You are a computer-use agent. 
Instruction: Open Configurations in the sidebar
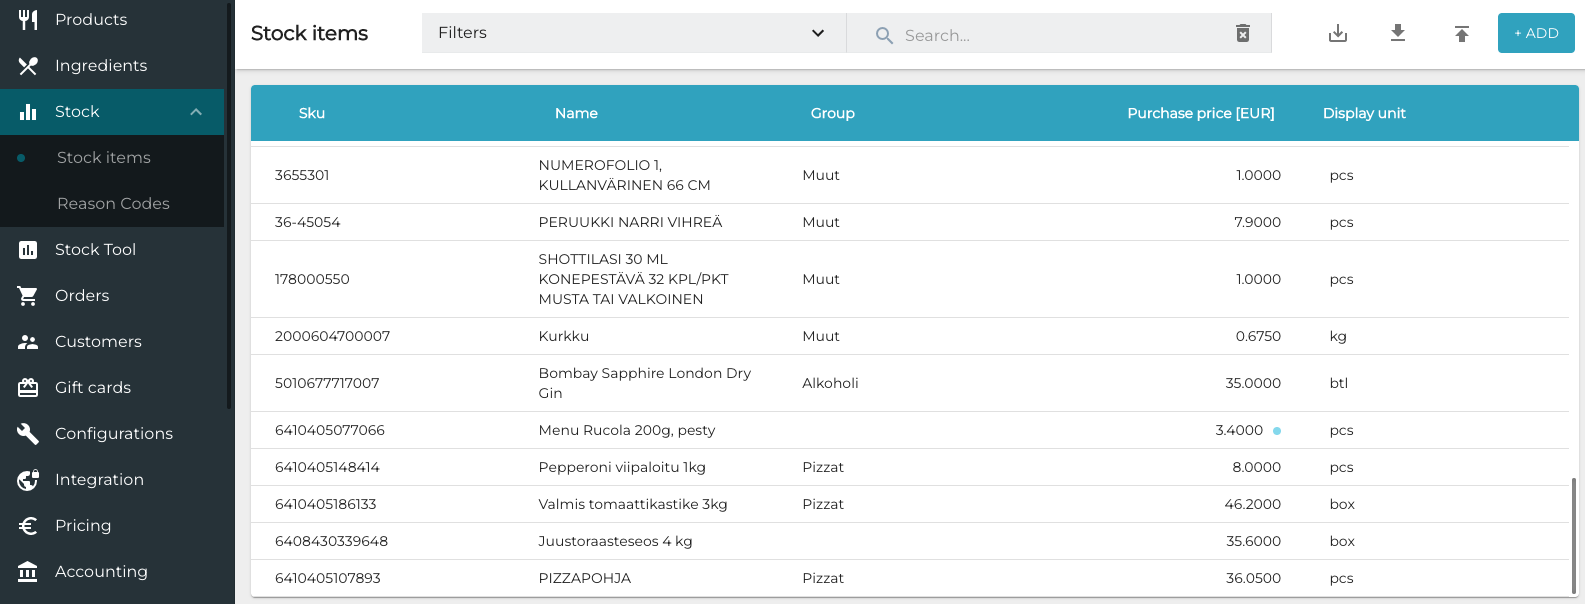click(x=113, y=434)
